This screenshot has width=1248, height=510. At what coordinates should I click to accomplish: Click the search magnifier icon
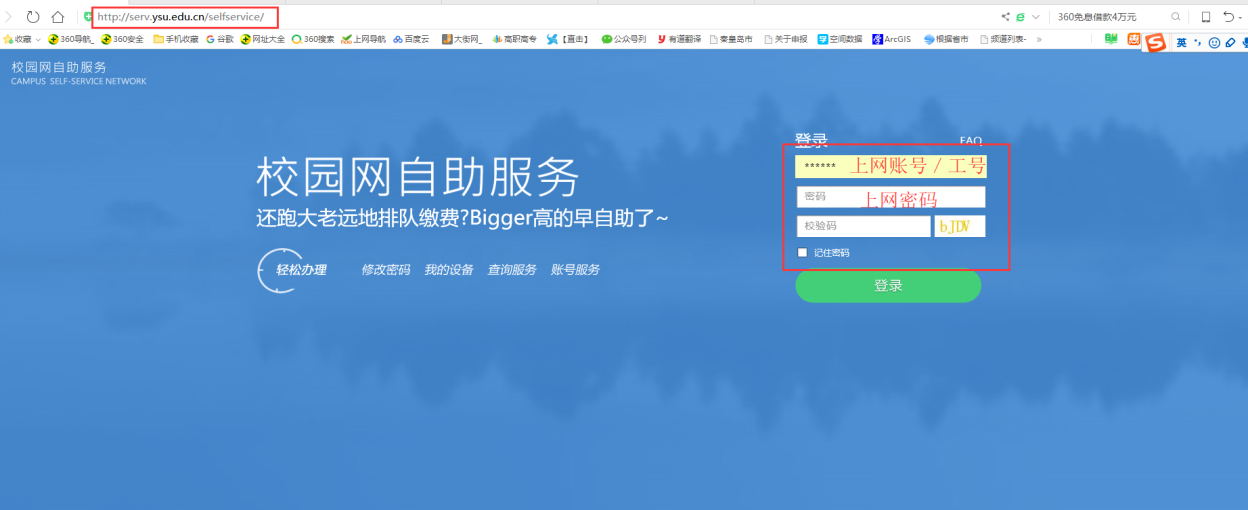[1175, 17]
